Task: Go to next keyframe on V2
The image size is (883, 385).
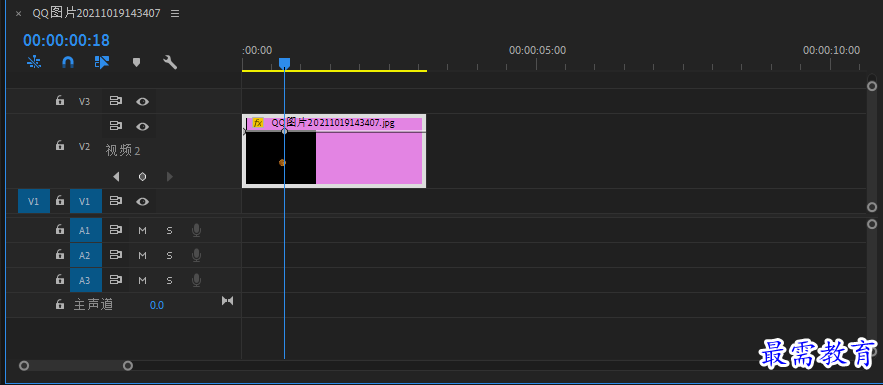Action: click(x=170, y=177)
